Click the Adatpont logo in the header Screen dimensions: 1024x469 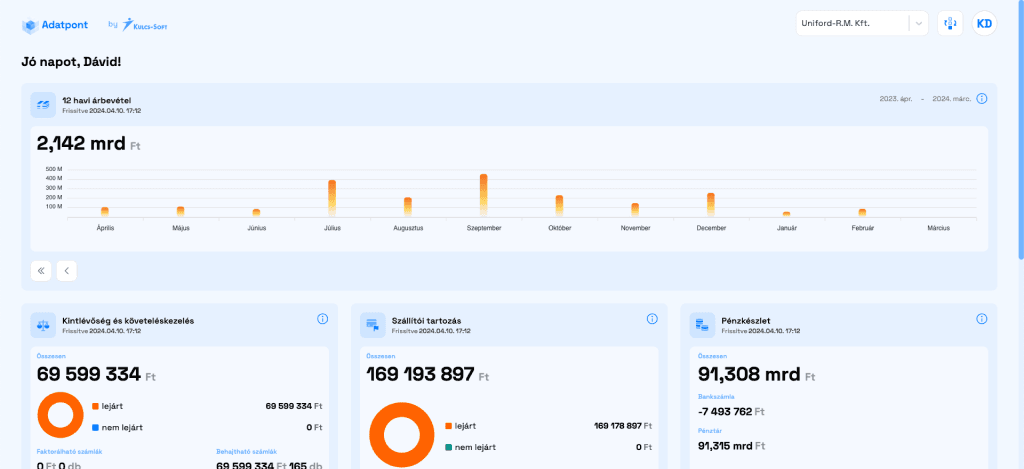(58, 24)
